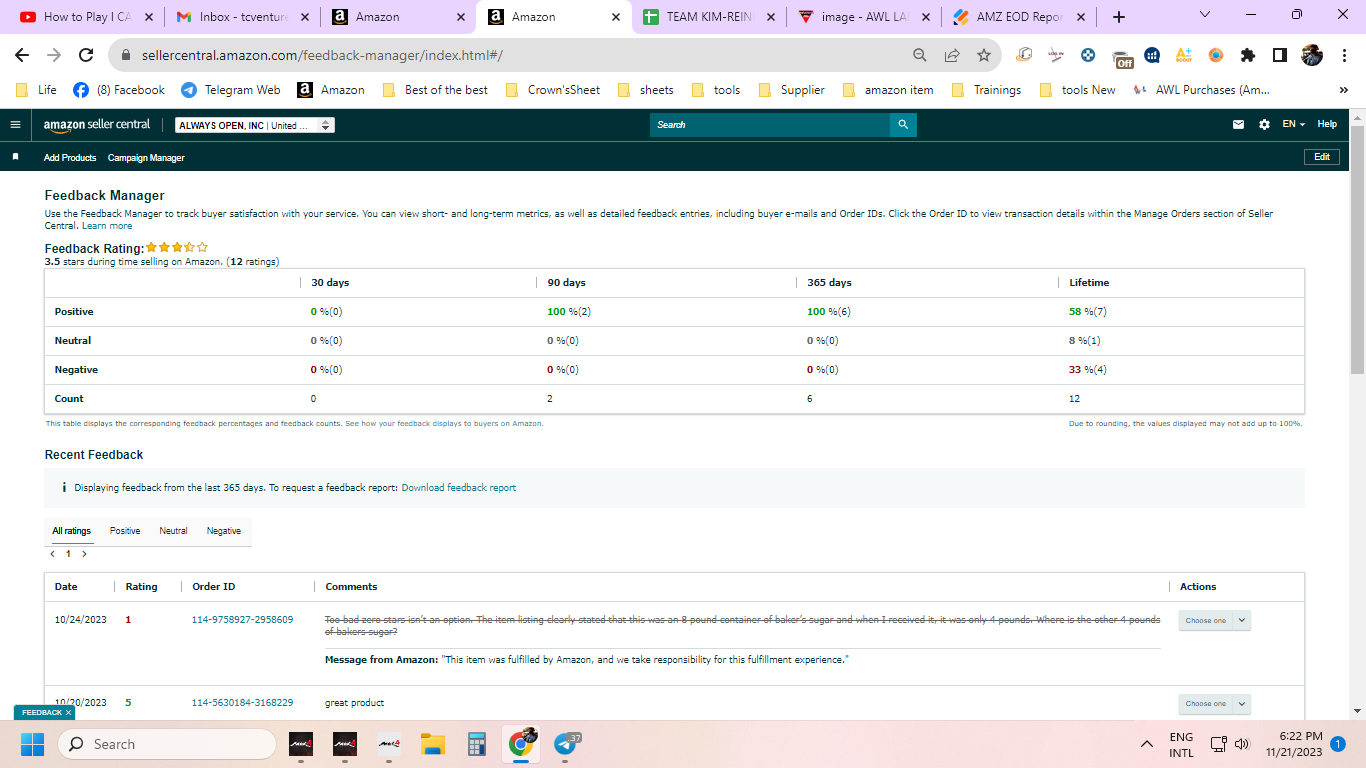Viewport: 1366px width, 768px height.
Task: Open Choose one dropdown for order 114-9758927-2958609
Action: (1214, 621)
